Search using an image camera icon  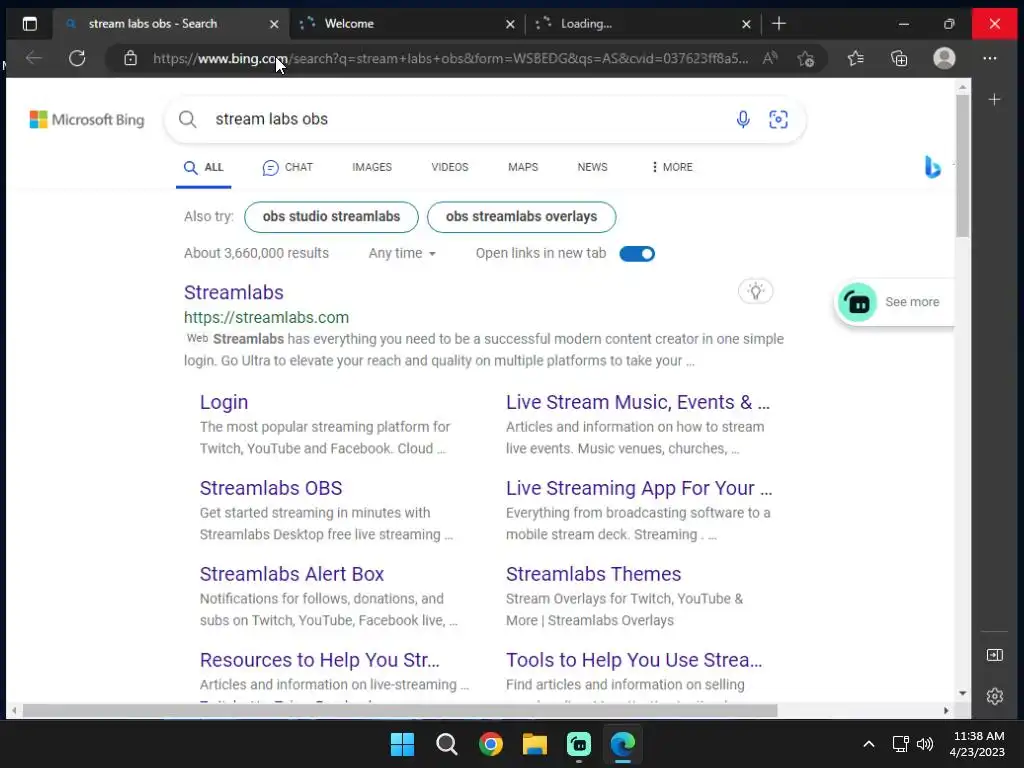click(x=778, y=120)
